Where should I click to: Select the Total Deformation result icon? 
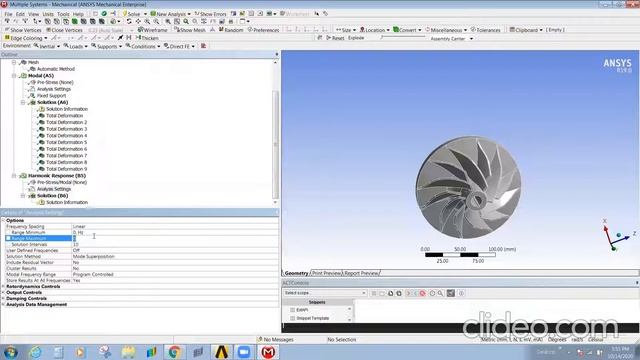coord(41,116)
